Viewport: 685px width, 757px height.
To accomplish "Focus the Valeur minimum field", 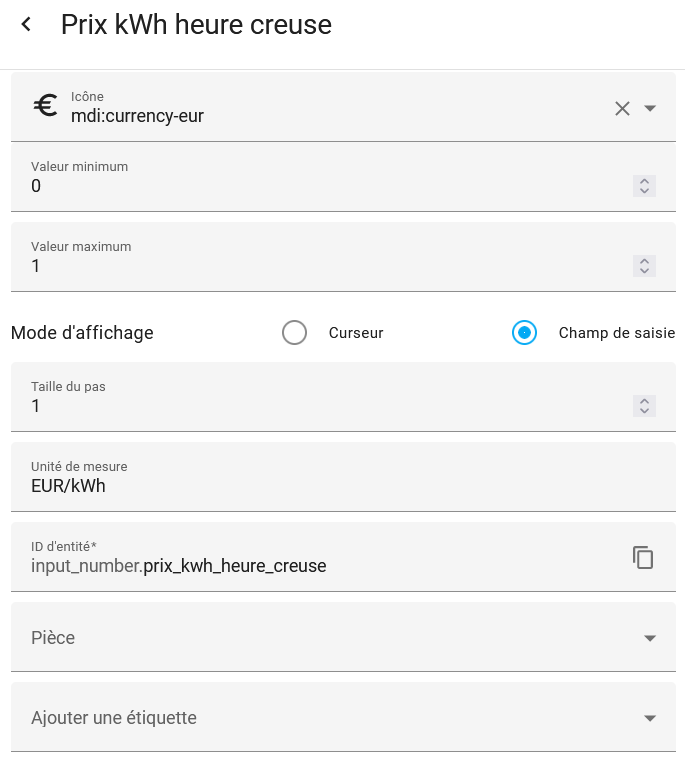I will tap(320, 186).
